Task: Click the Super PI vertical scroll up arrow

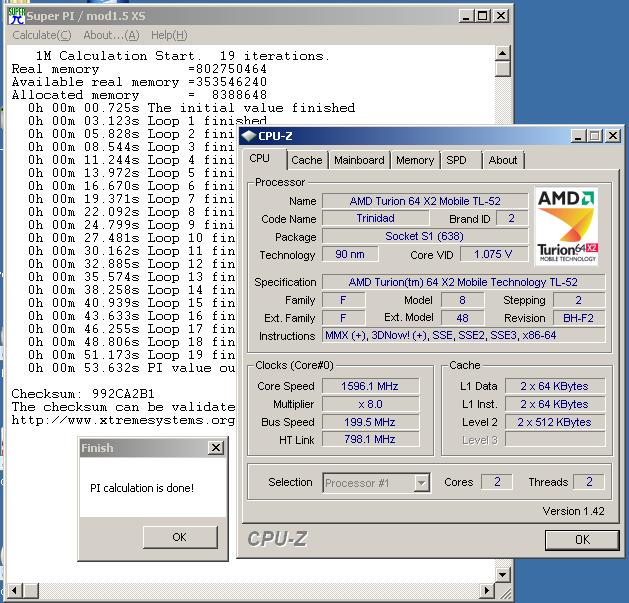Action: click(502, 53)
